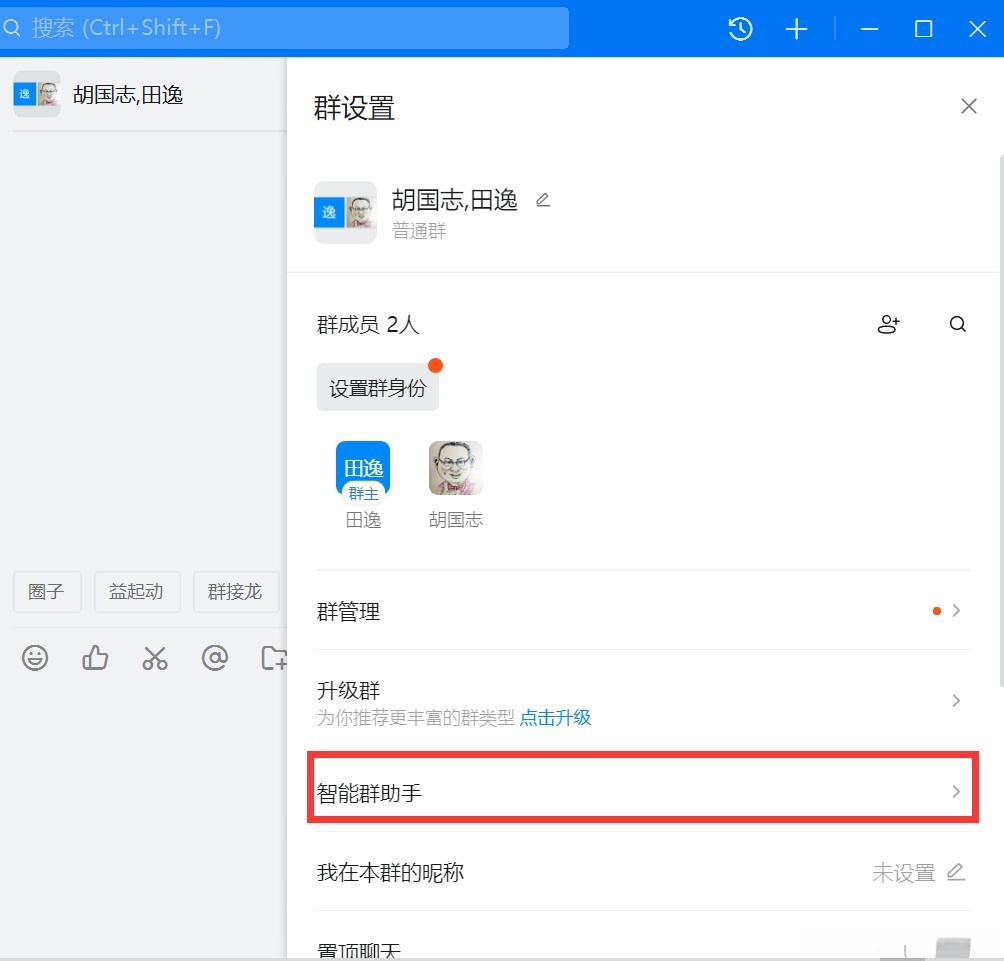Click the add group member icon

pos(889,324)
